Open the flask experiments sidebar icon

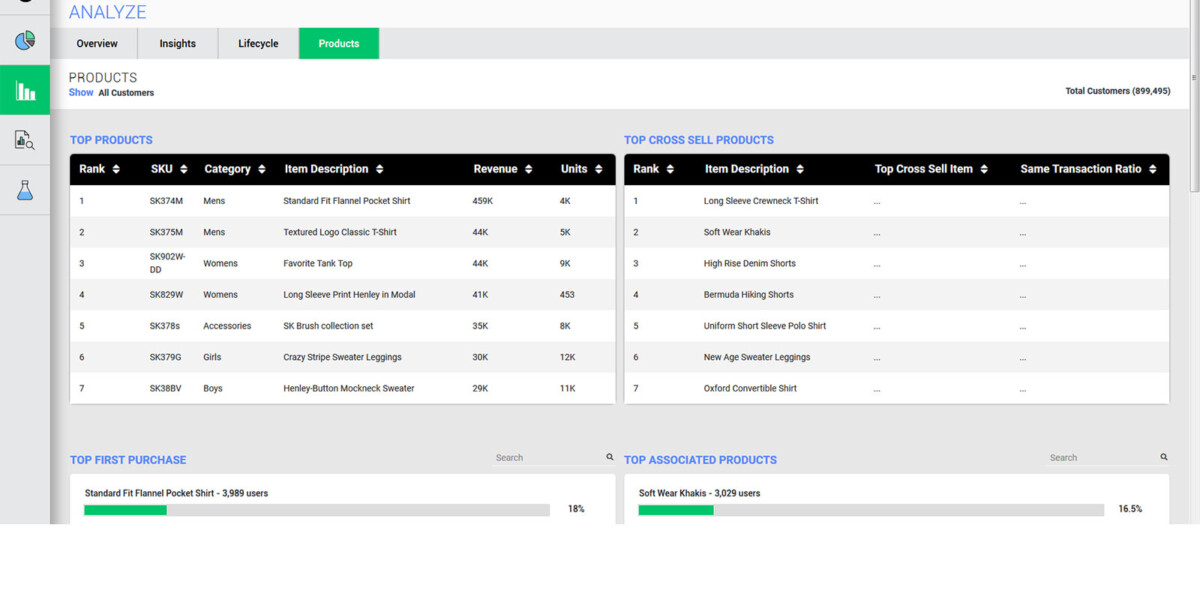(25, 190)
